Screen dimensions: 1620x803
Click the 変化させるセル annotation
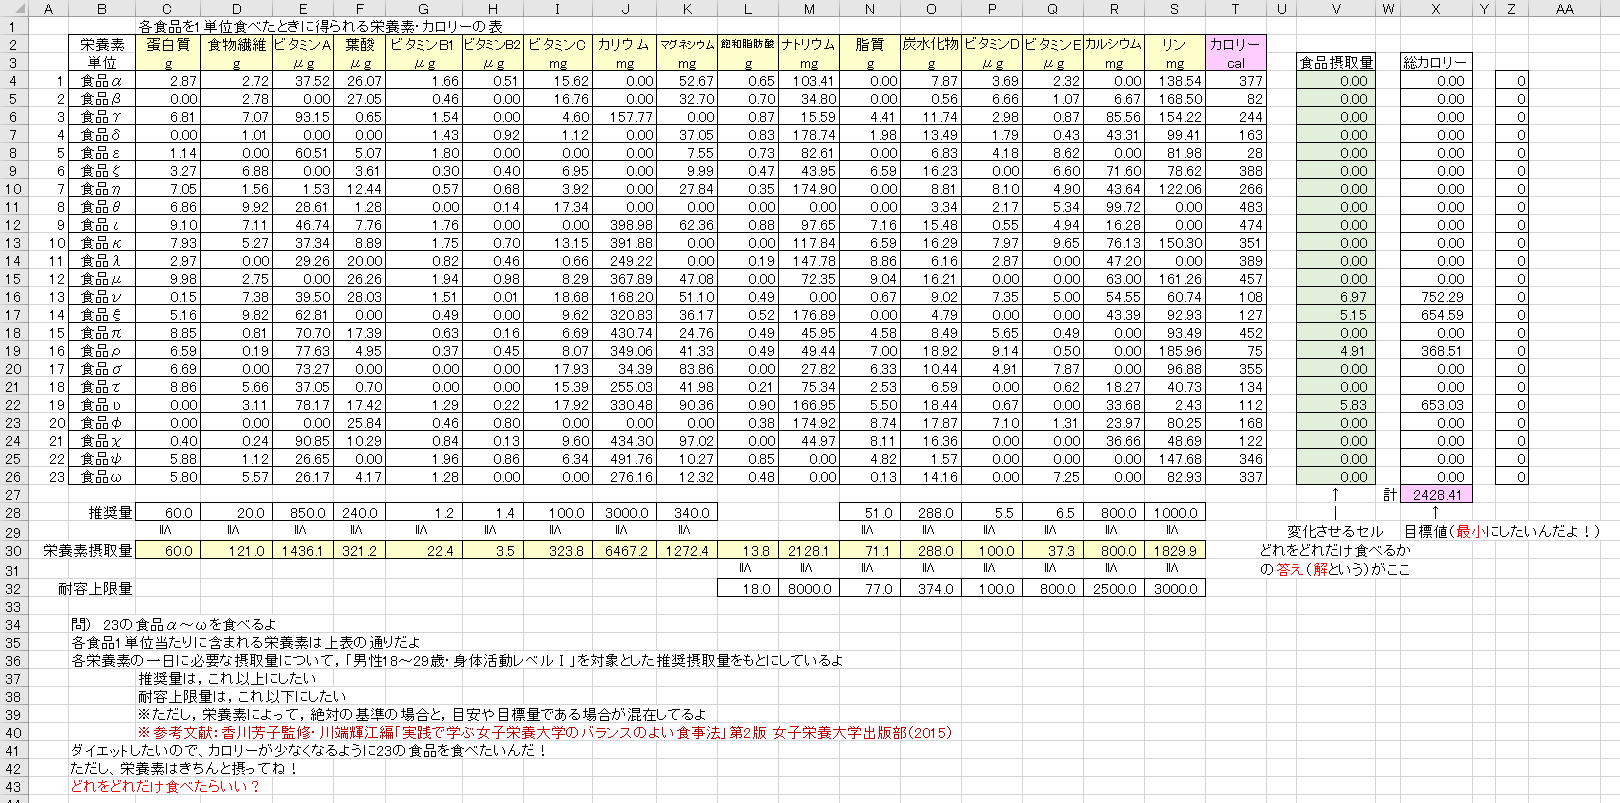point(1335,532)
